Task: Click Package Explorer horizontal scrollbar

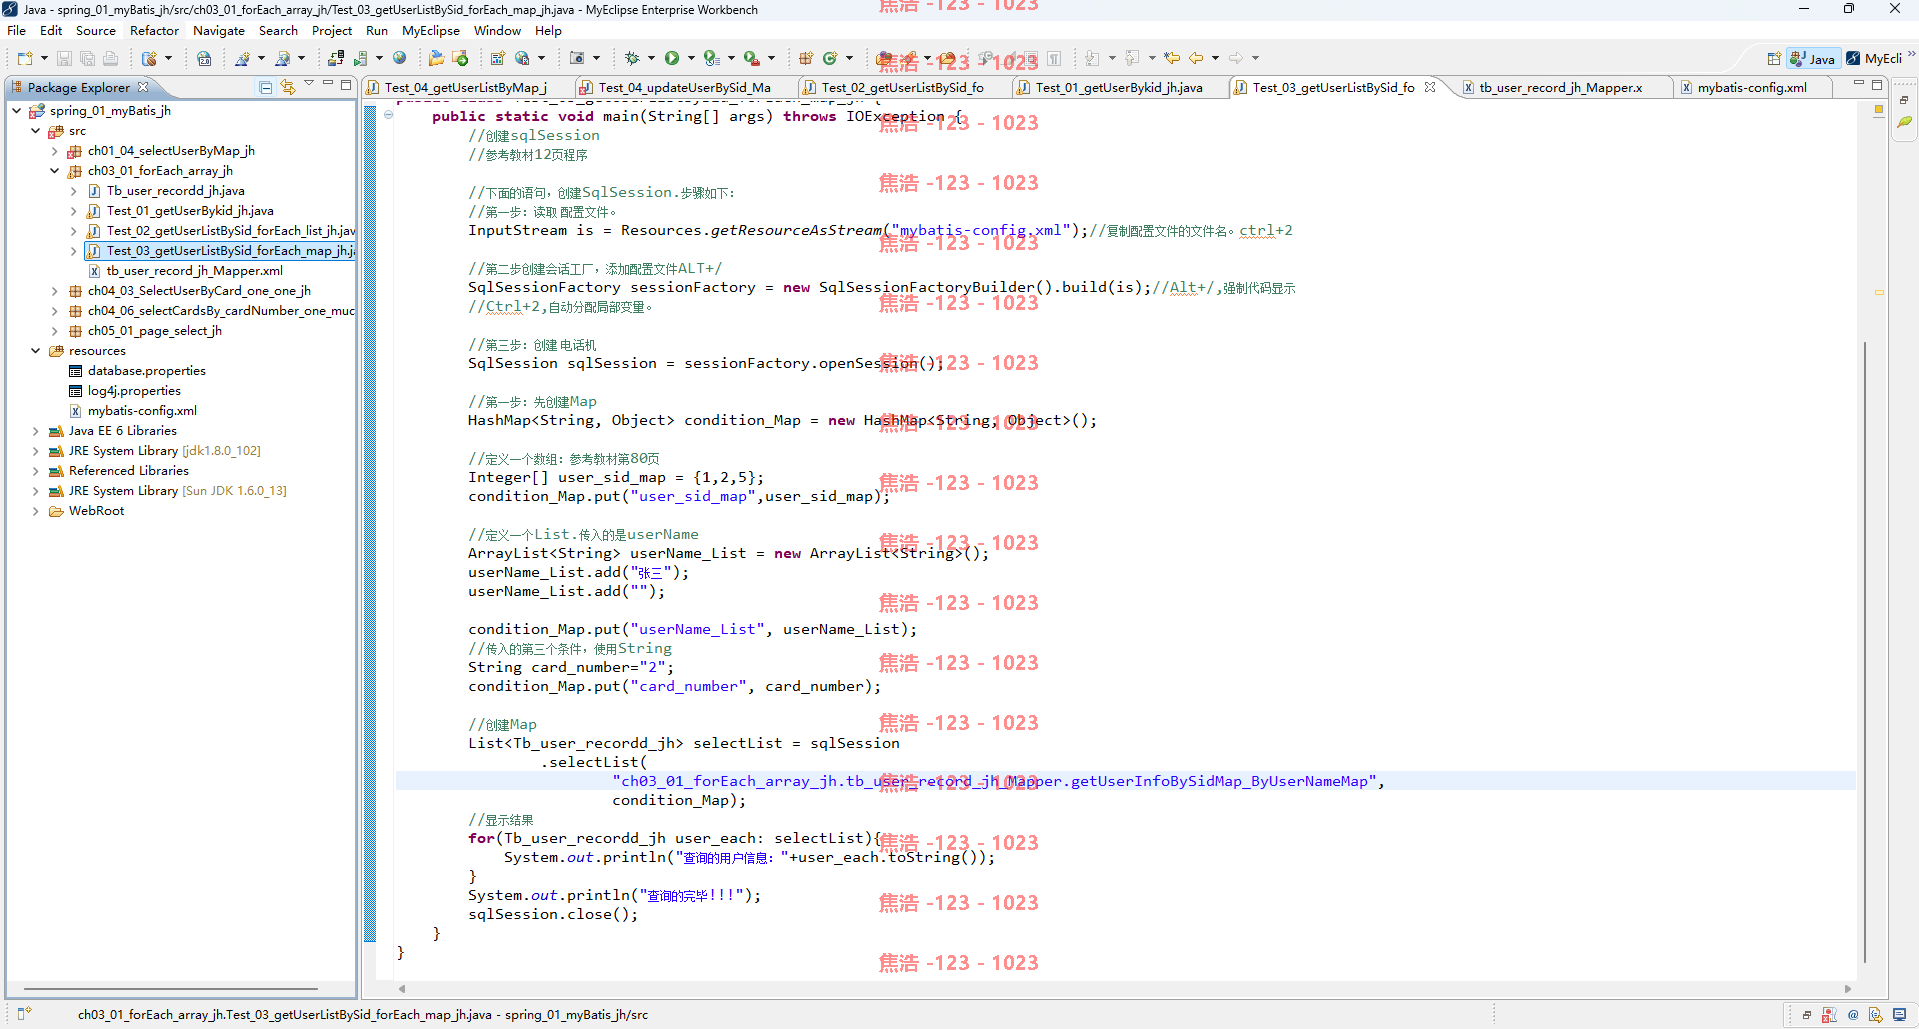Action: (170, 989)
